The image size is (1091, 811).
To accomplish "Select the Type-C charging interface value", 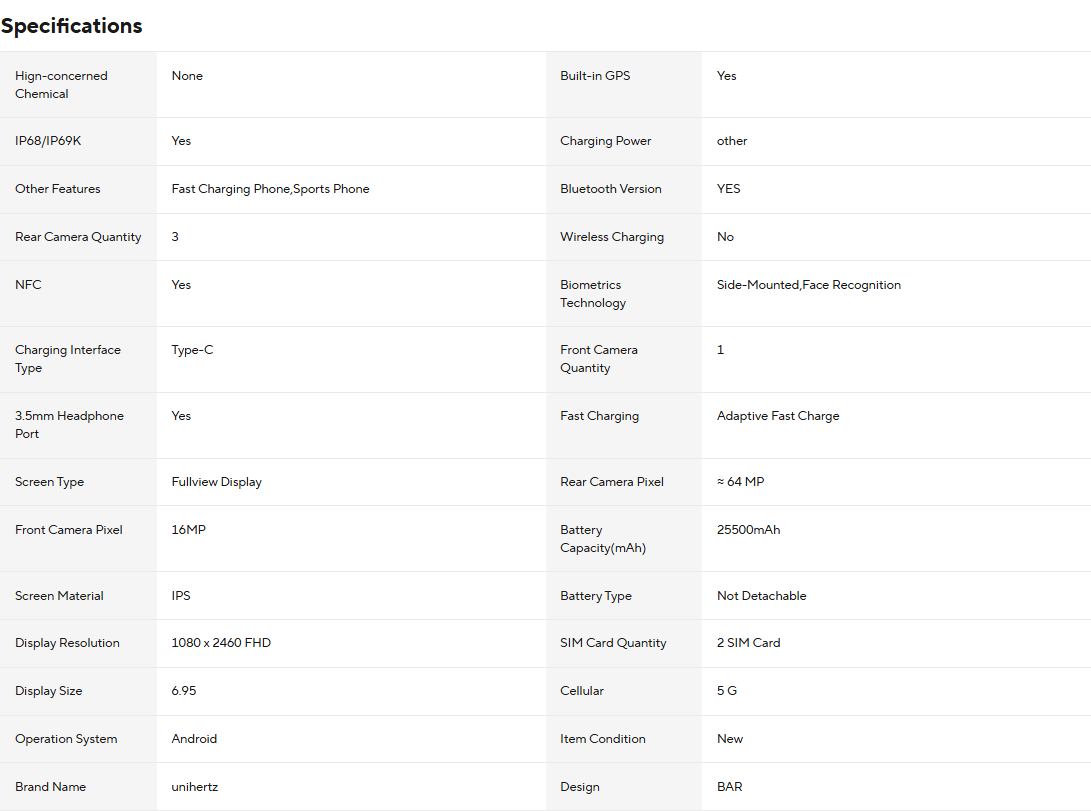I will coord(193,350).
